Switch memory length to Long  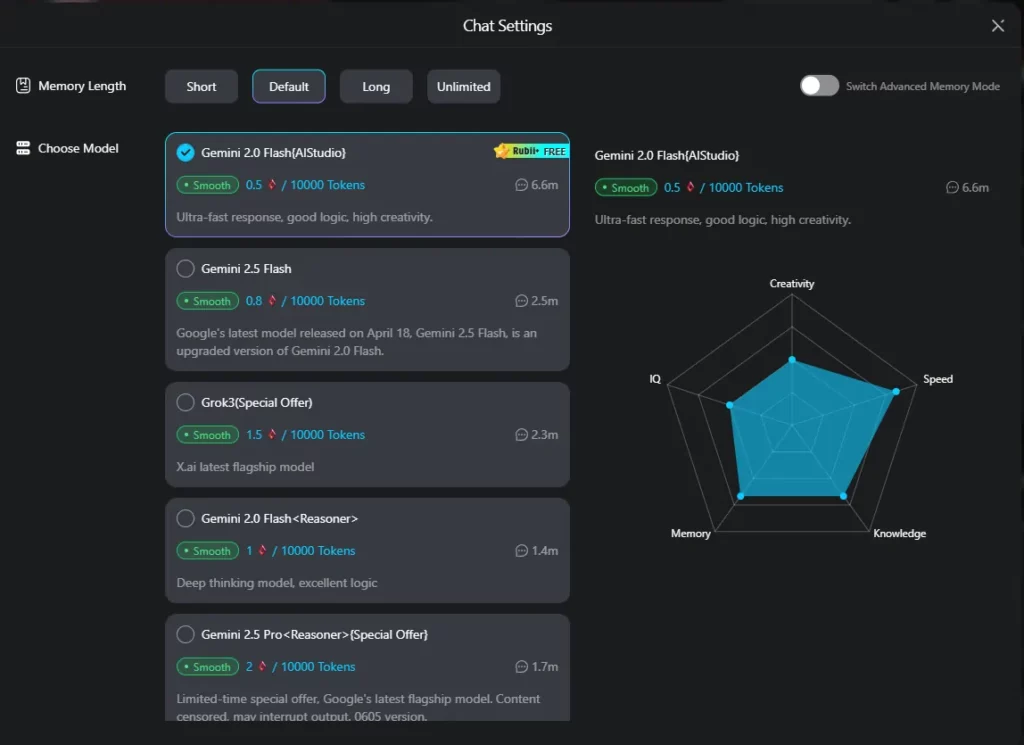[x=376, y=86]
